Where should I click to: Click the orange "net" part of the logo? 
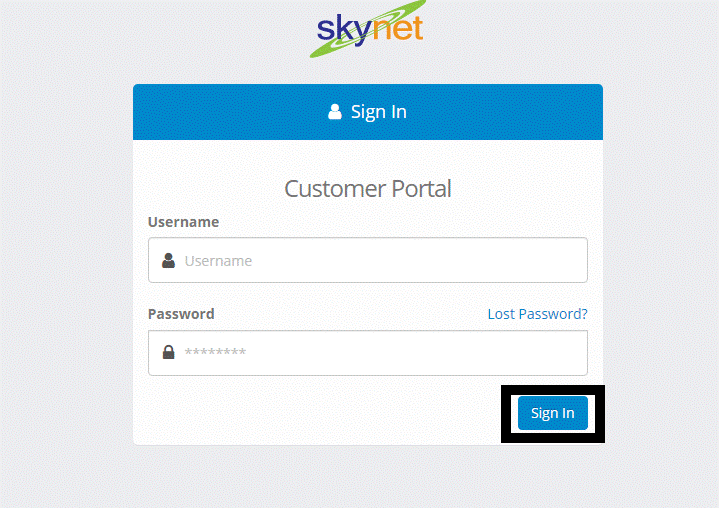[397, 28]
